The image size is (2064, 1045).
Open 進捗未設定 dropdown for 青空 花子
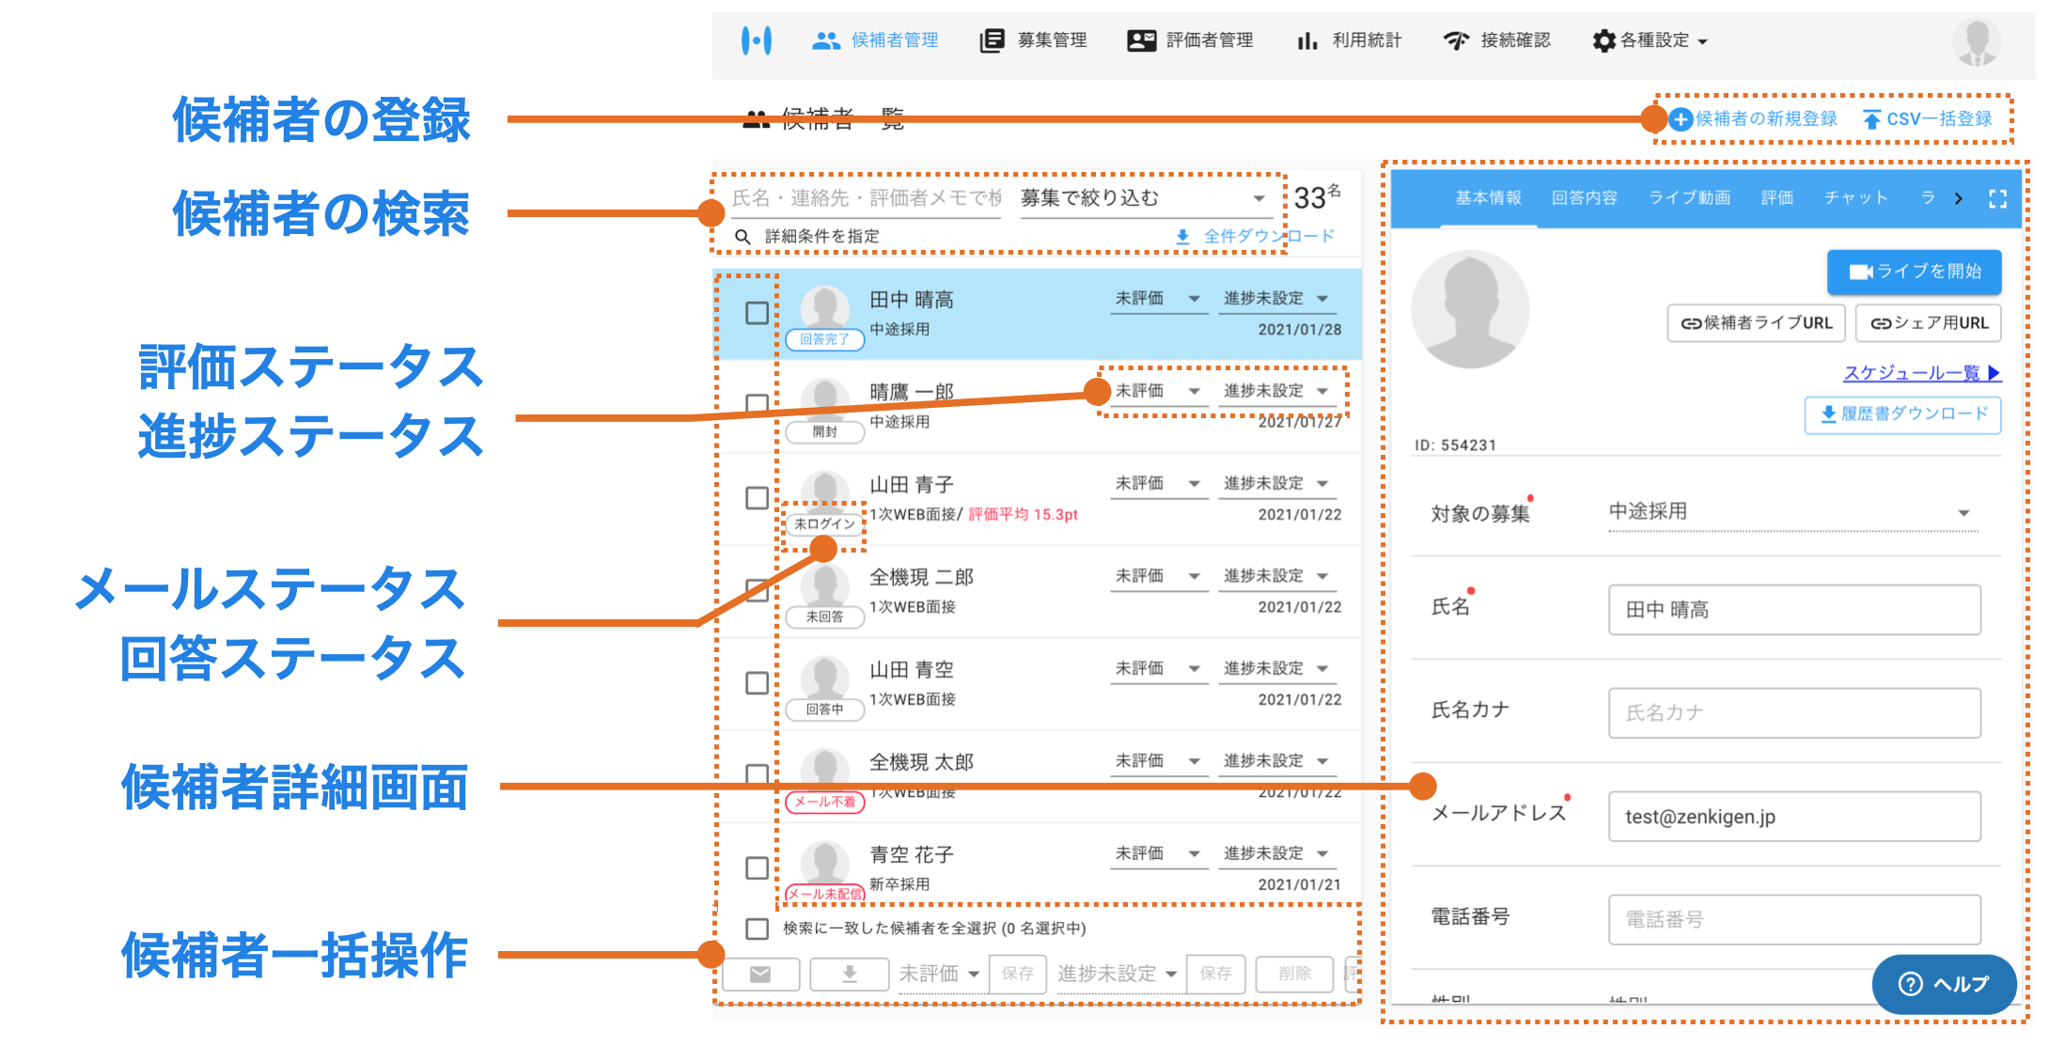pyautogui.click(x=1277, y=854)
